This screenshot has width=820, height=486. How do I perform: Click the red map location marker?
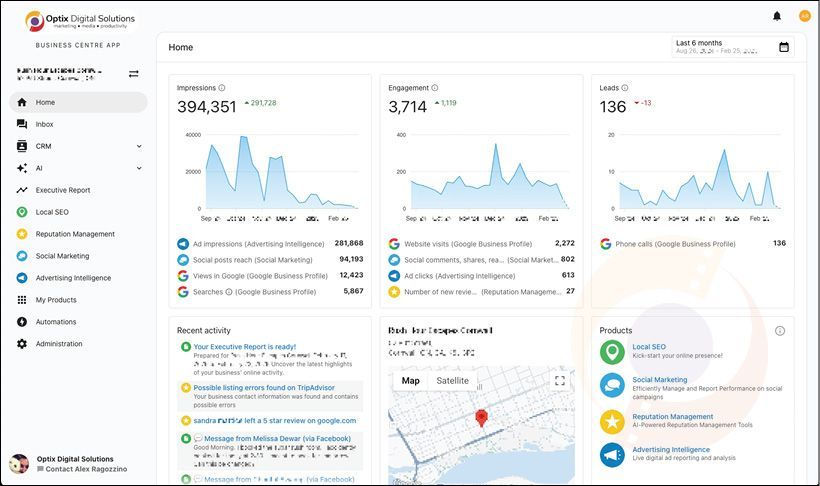(481, 418)
